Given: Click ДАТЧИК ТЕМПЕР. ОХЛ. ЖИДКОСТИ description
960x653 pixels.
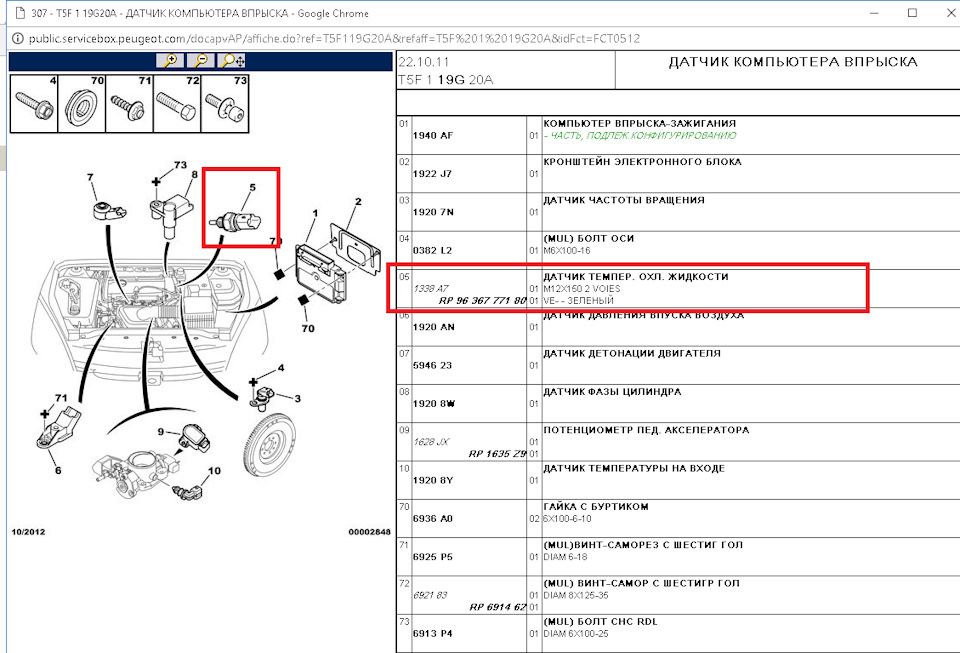Looking at the screenshot, I should (x=636, y=277).
